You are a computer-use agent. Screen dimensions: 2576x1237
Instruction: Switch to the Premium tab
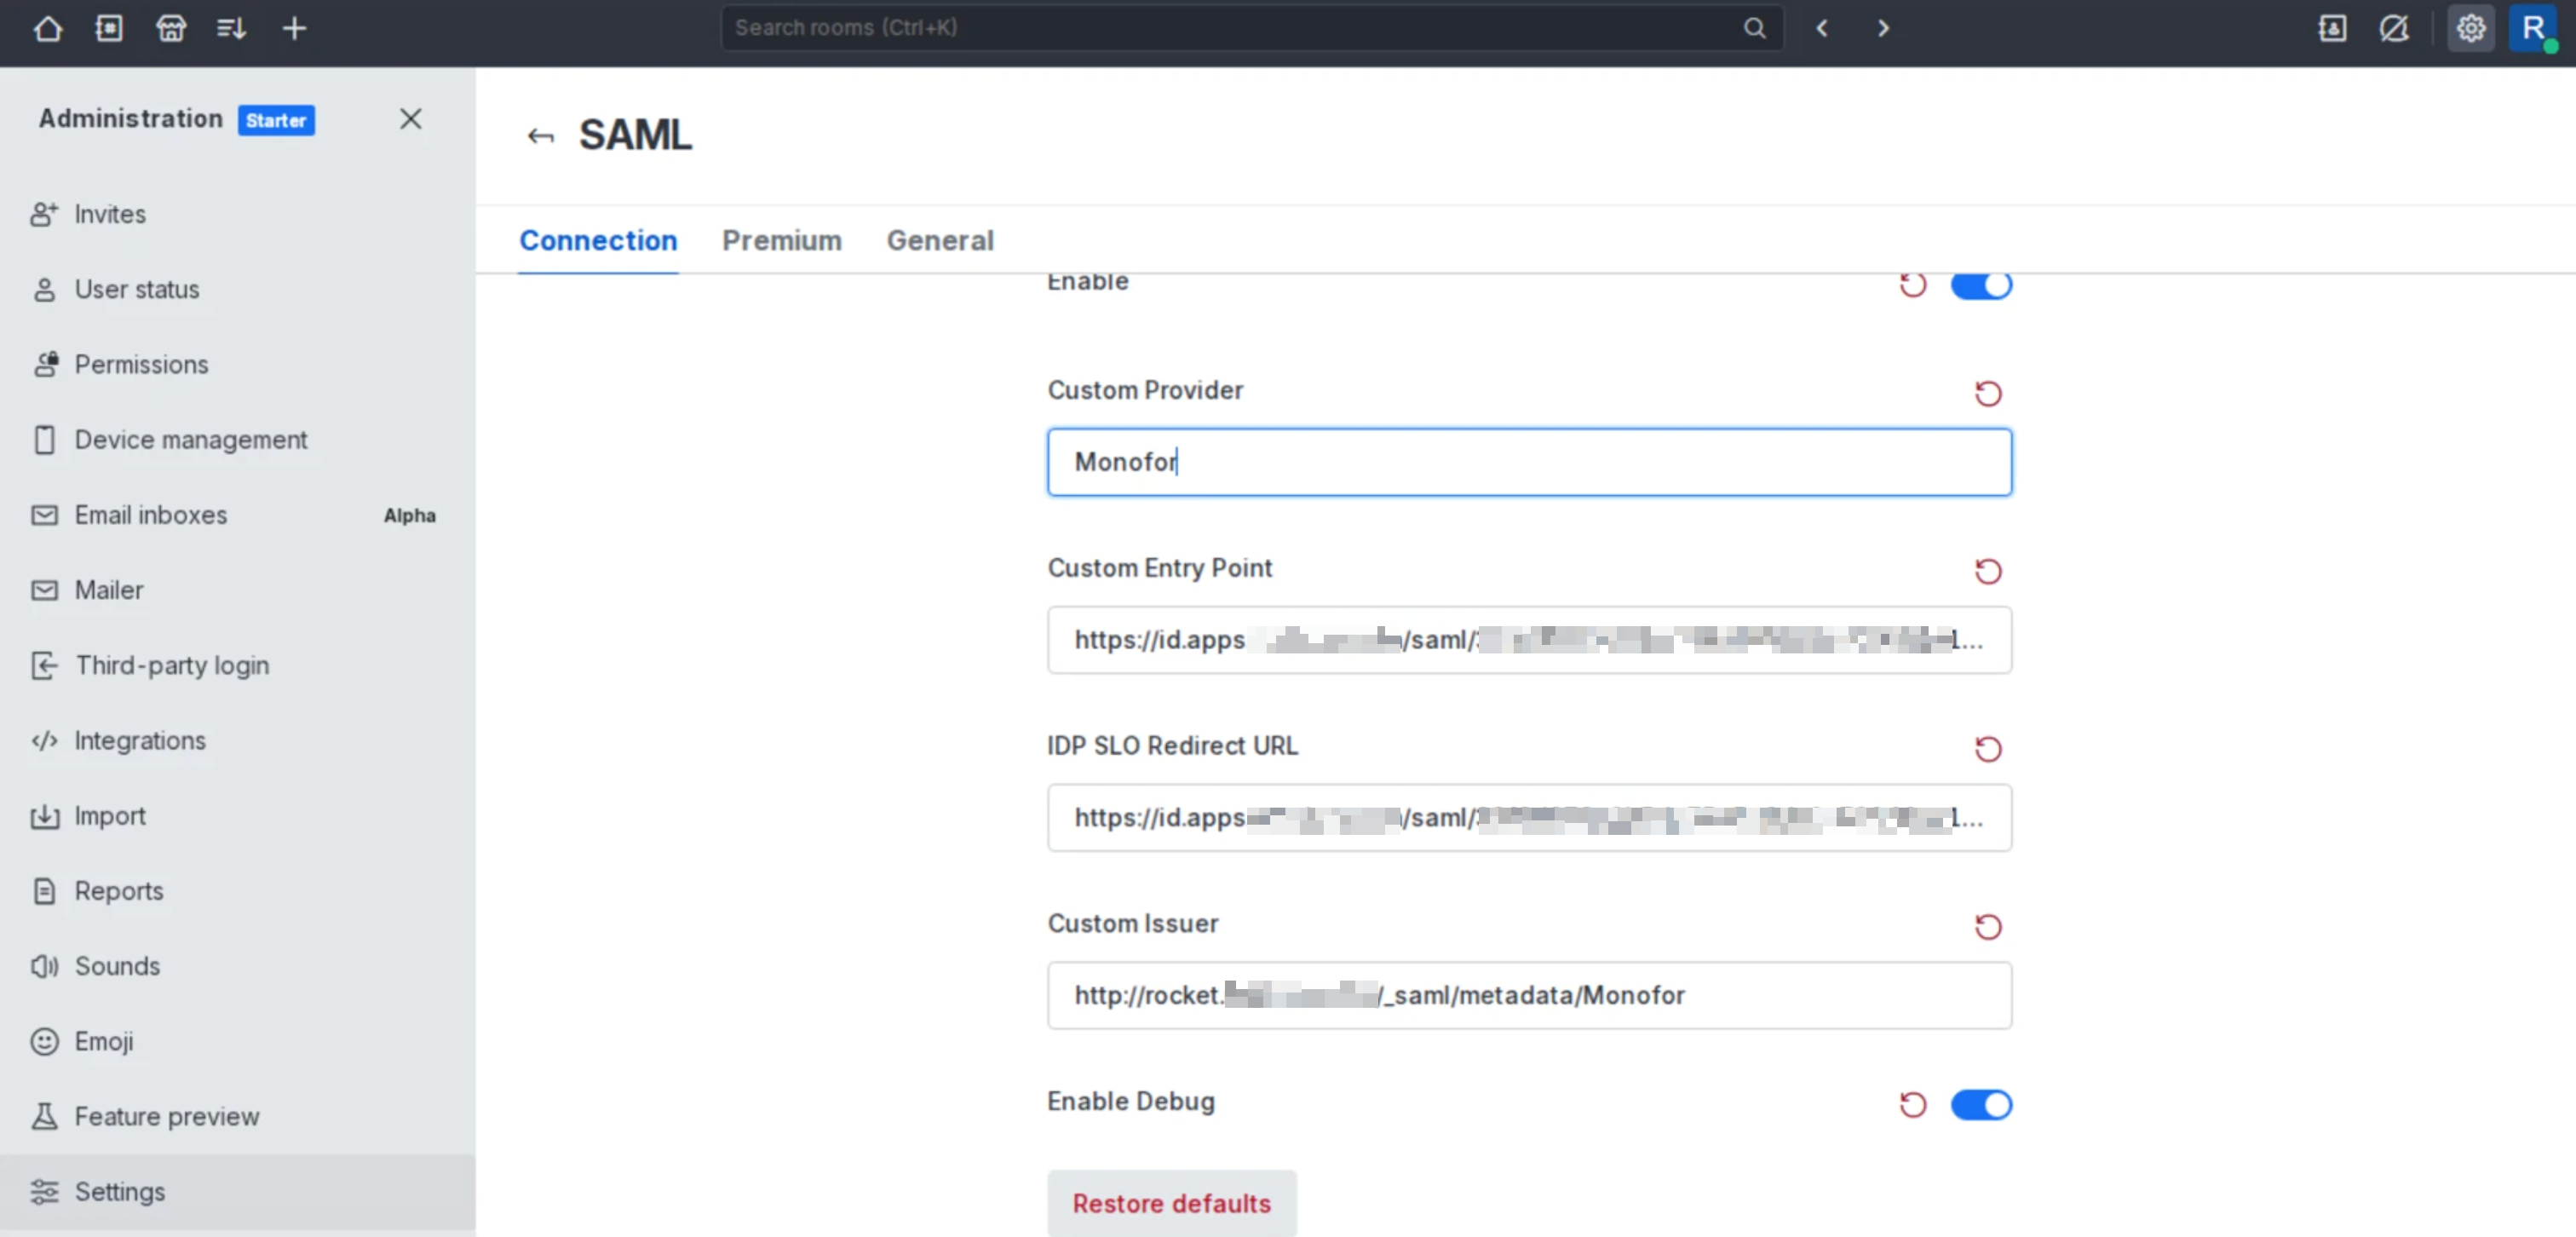[x=782, y=240]
